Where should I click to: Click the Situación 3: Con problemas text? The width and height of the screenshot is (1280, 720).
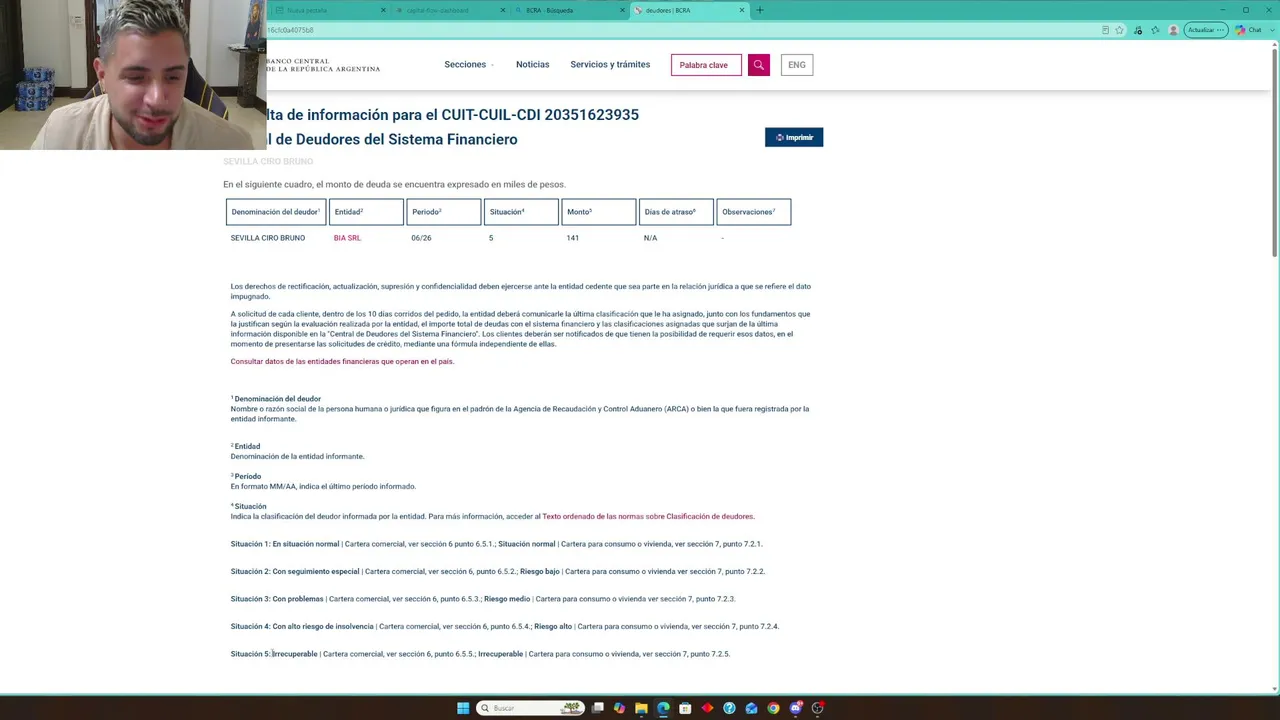(277, 599)
